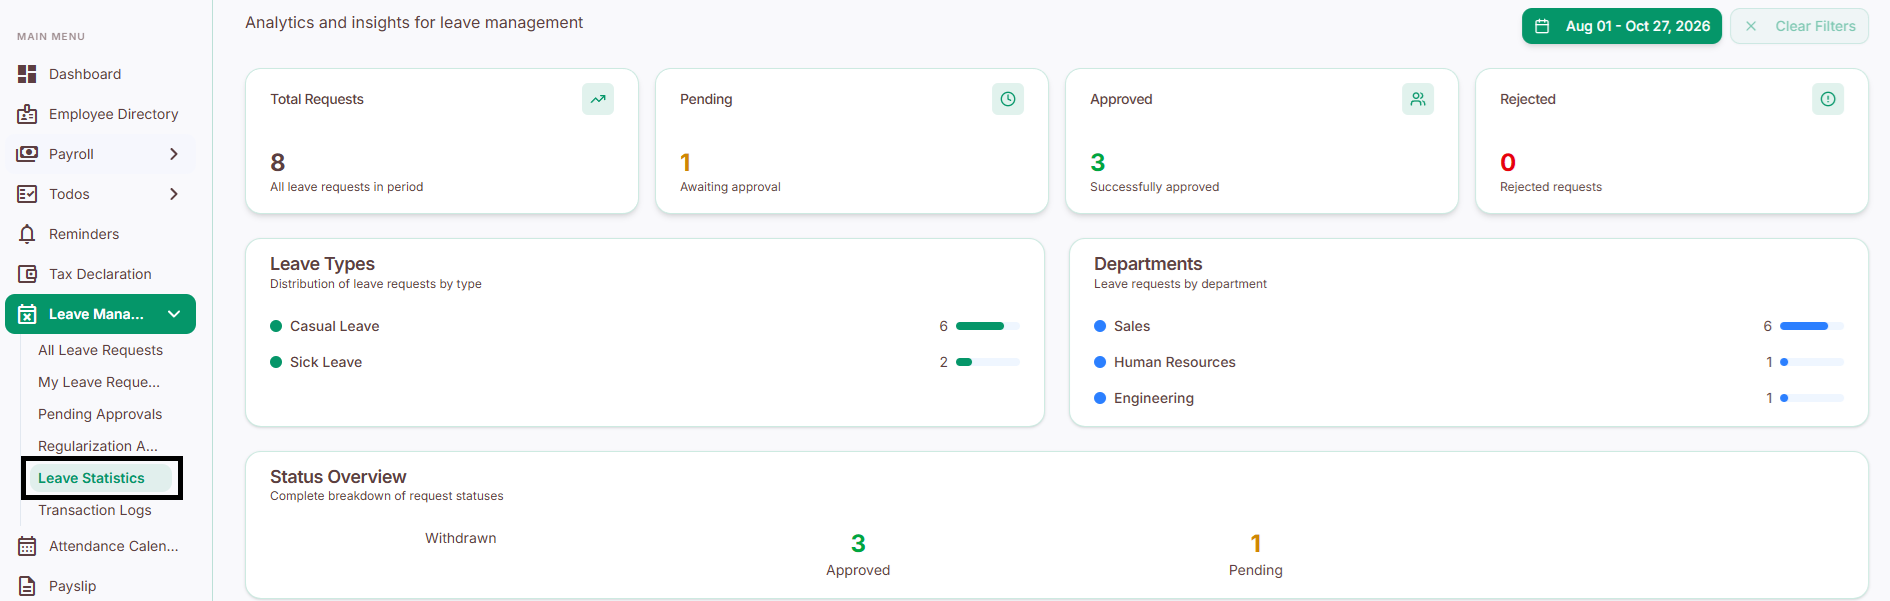
Task: Click the 'Awaiting approval' text
Action: [x=730, y=187]
